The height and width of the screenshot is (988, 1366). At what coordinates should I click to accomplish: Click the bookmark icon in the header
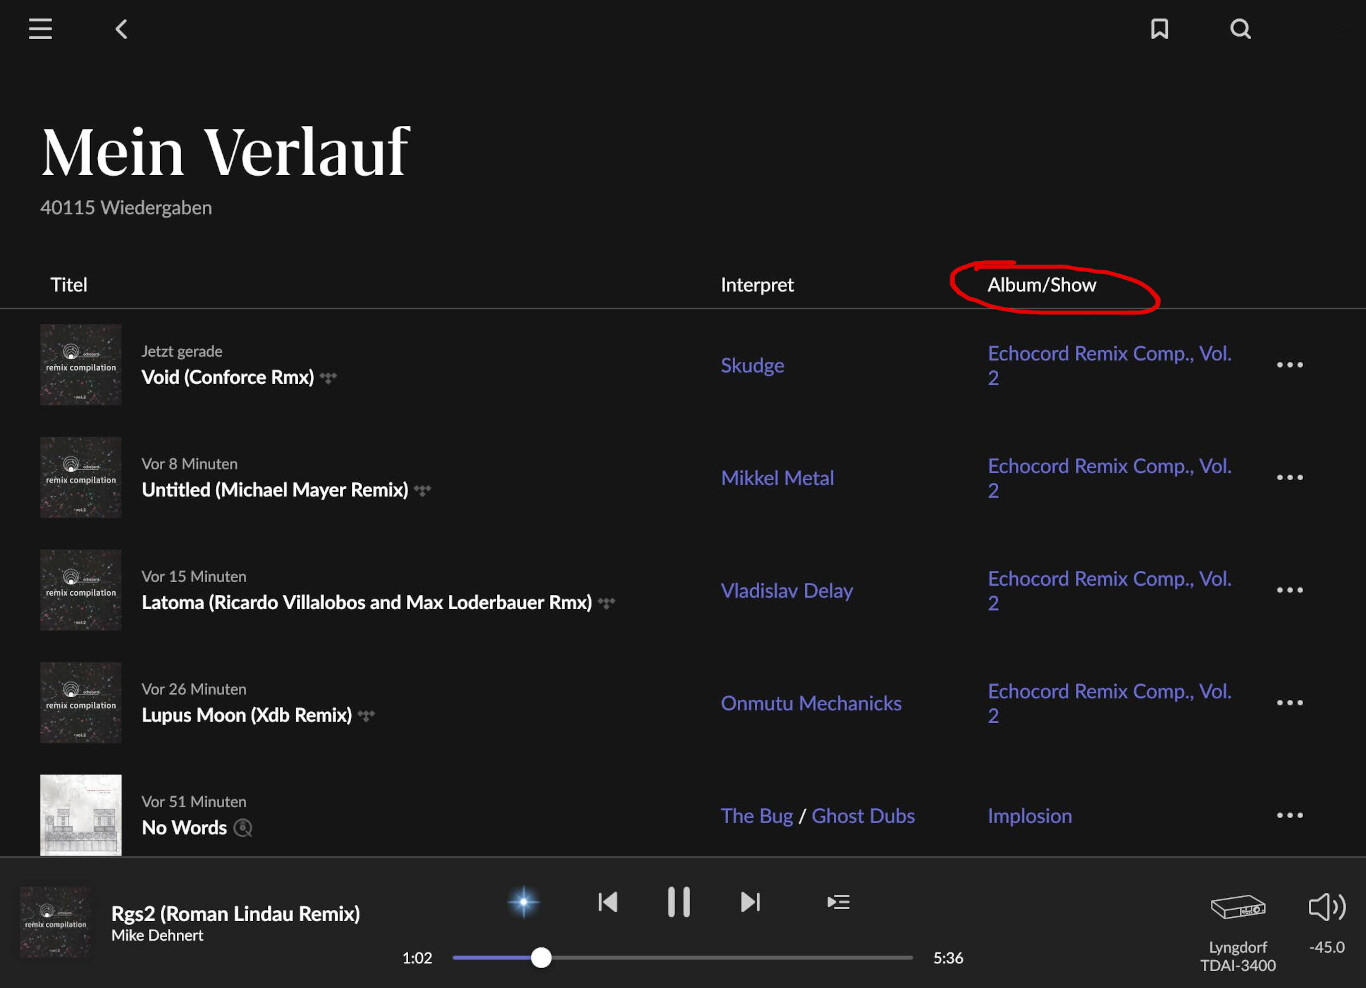click(1159, 29)
